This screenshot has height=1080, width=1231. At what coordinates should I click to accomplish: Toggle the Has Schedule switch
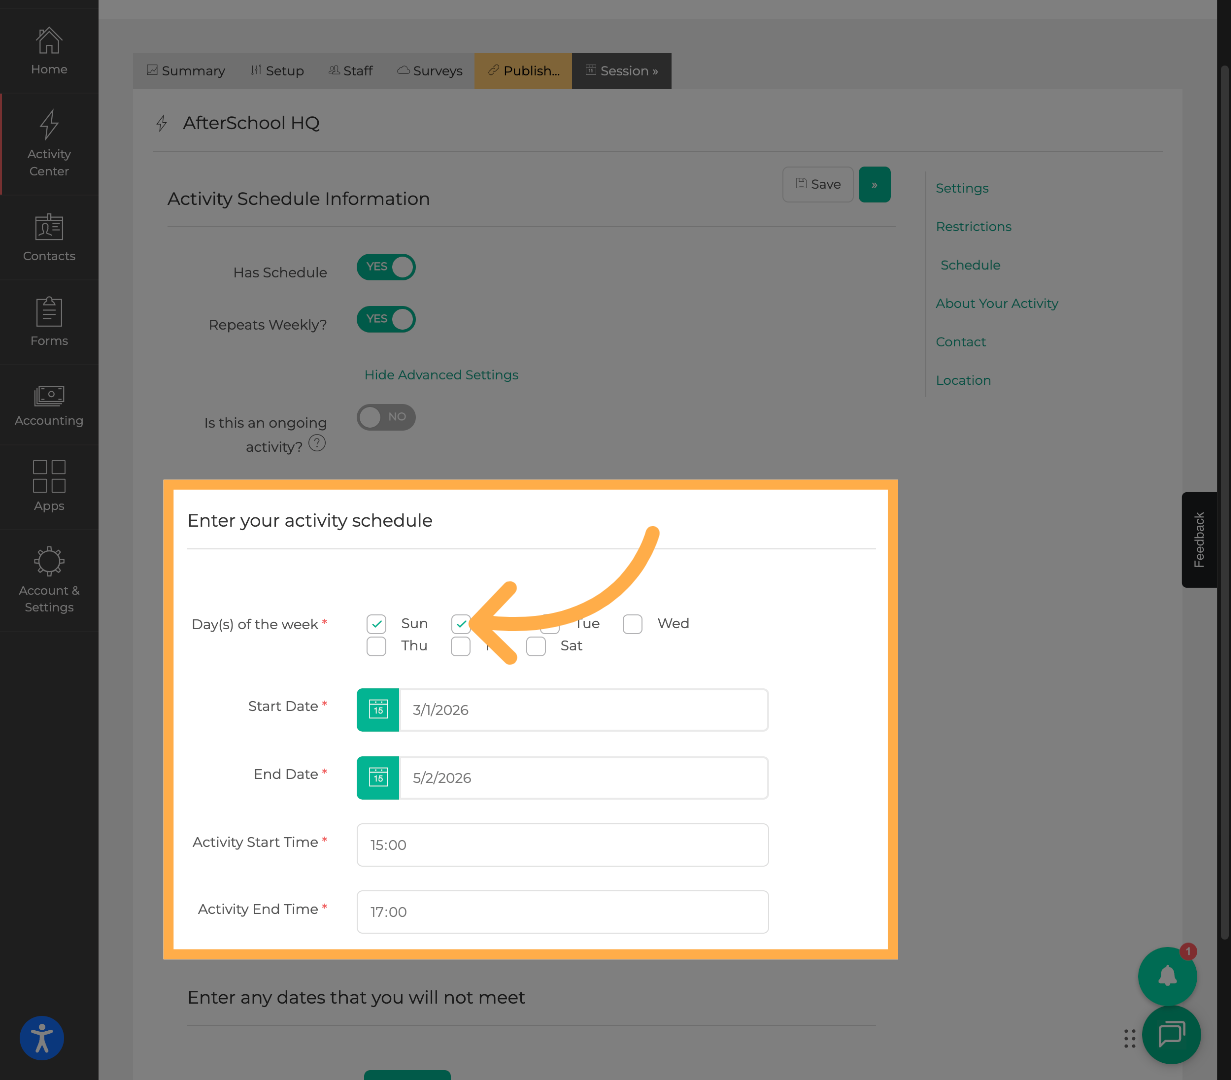tap(386, 267)
